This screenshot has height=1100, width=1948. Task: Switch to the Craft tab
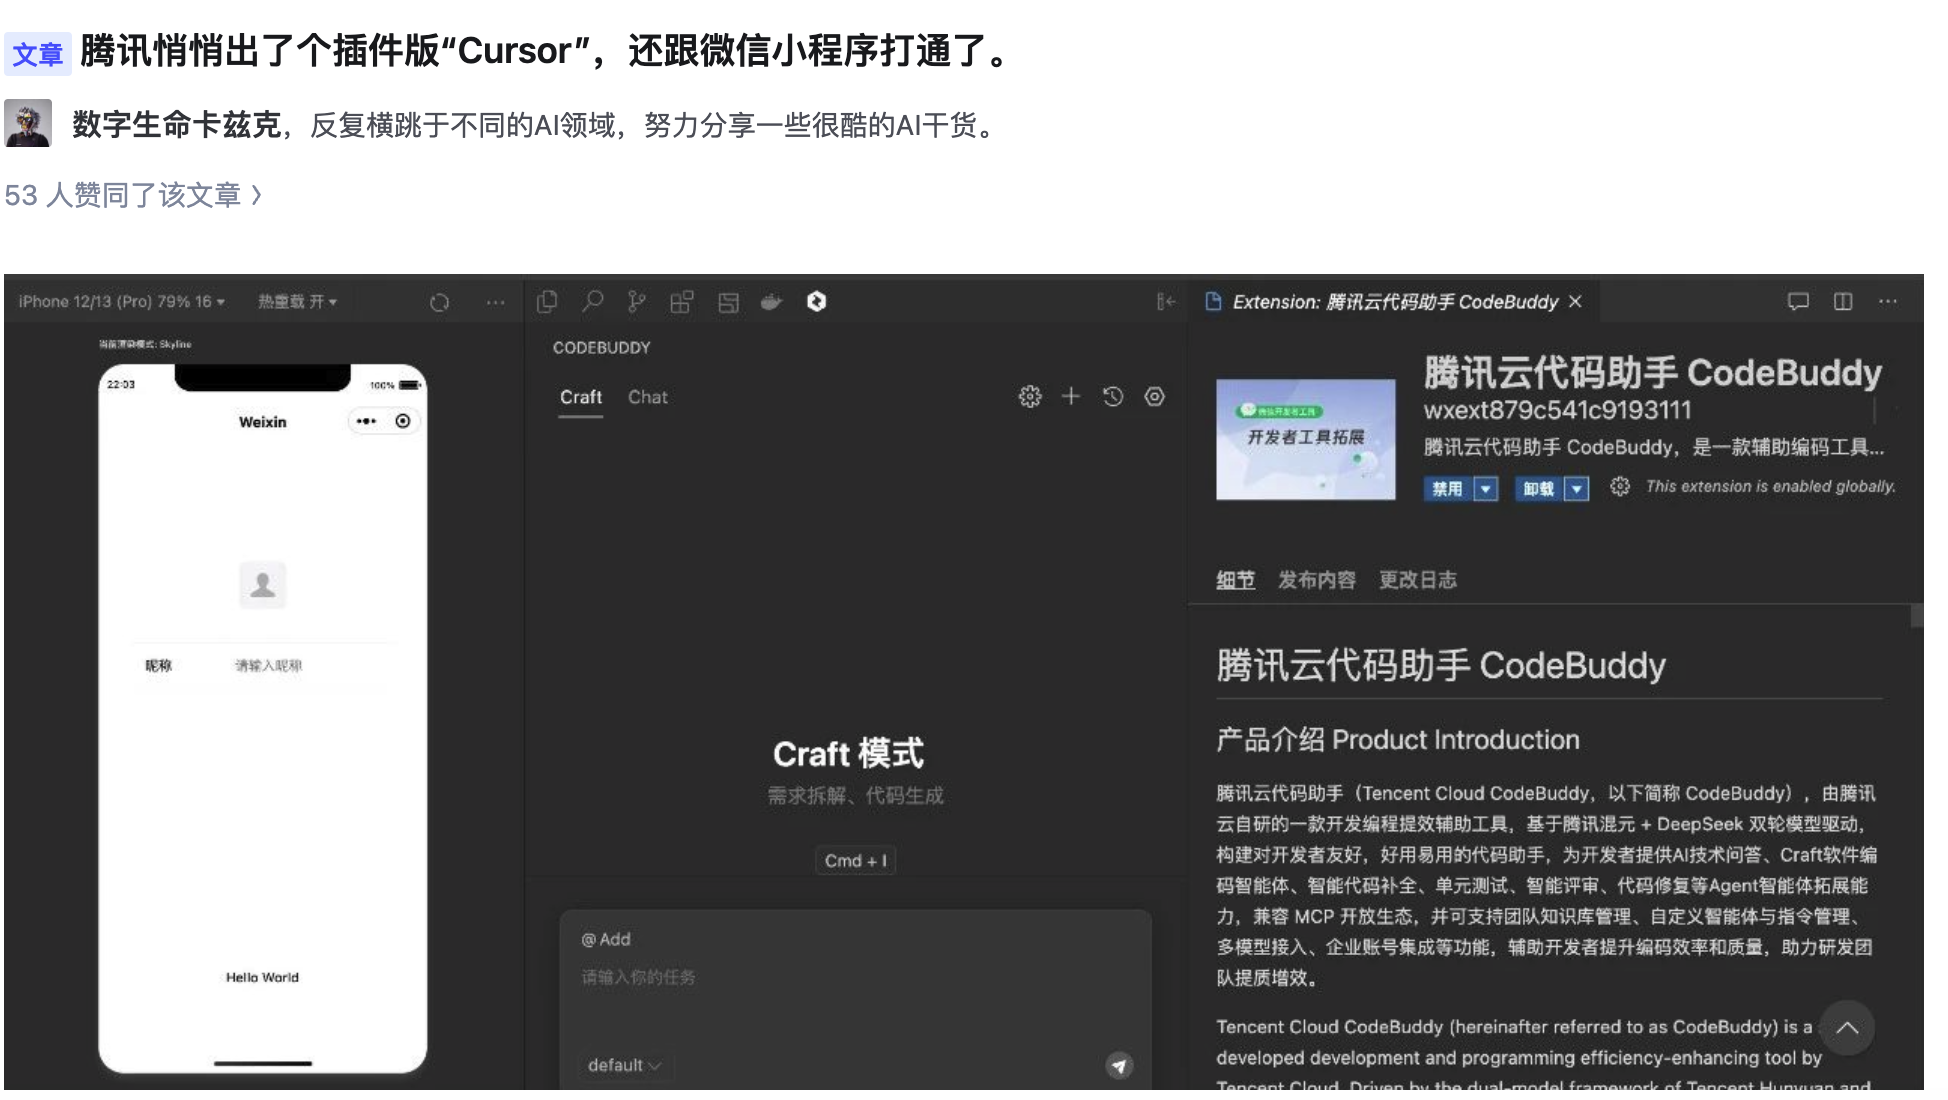click(581, 397)
